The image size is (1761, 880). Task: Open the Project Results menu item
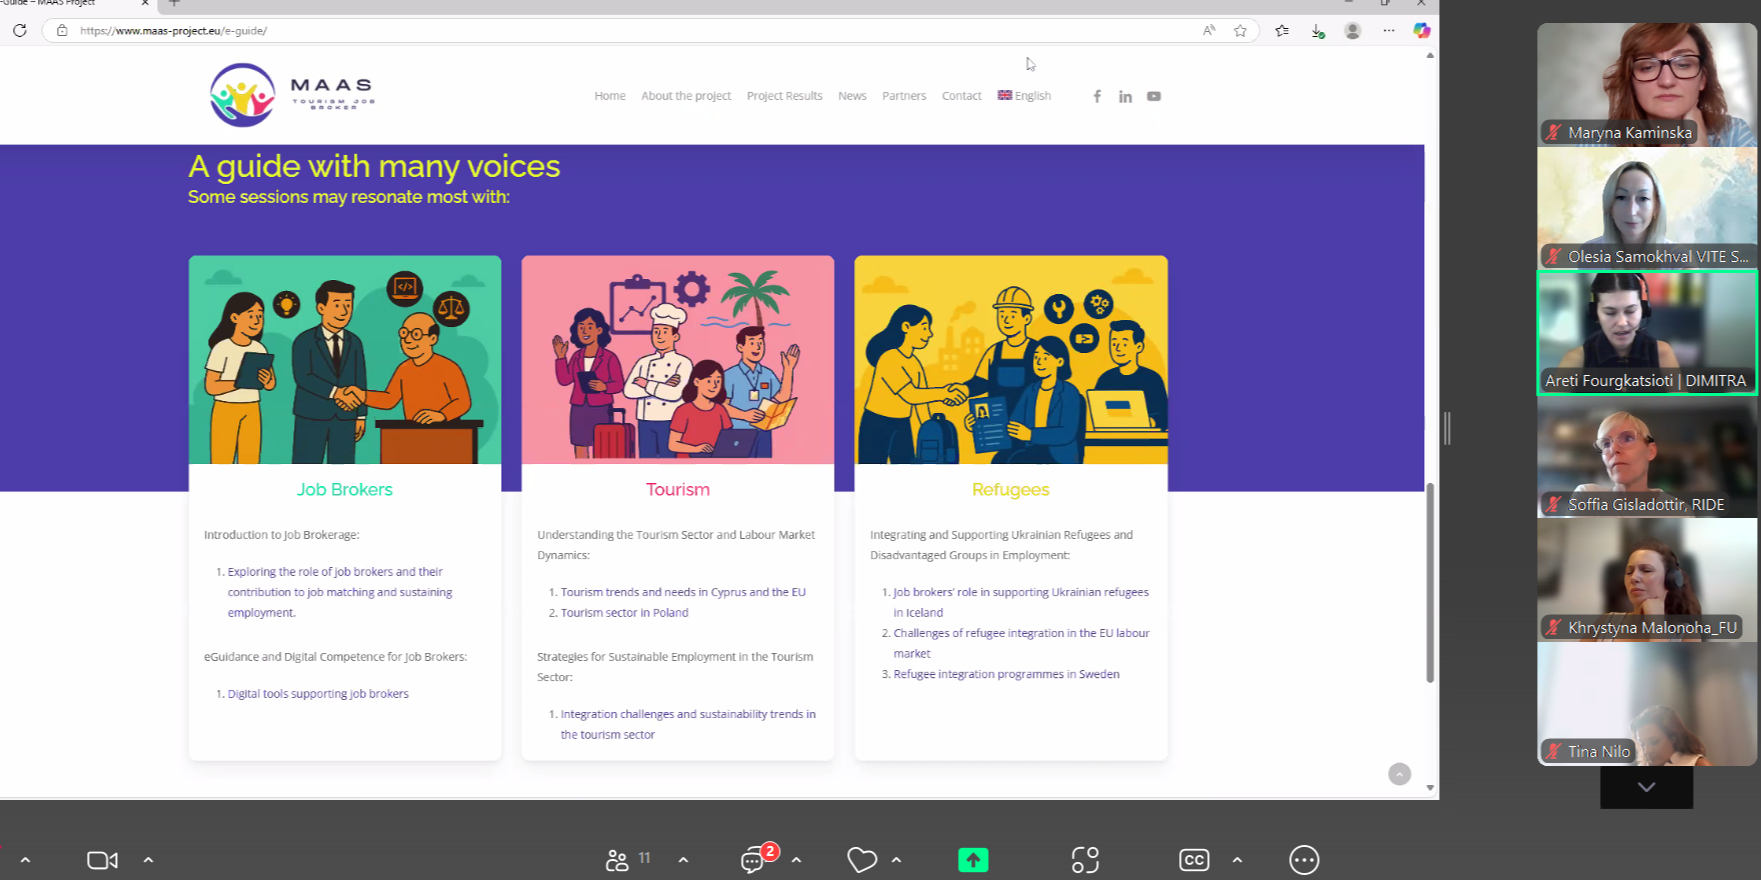click(784, 96)
